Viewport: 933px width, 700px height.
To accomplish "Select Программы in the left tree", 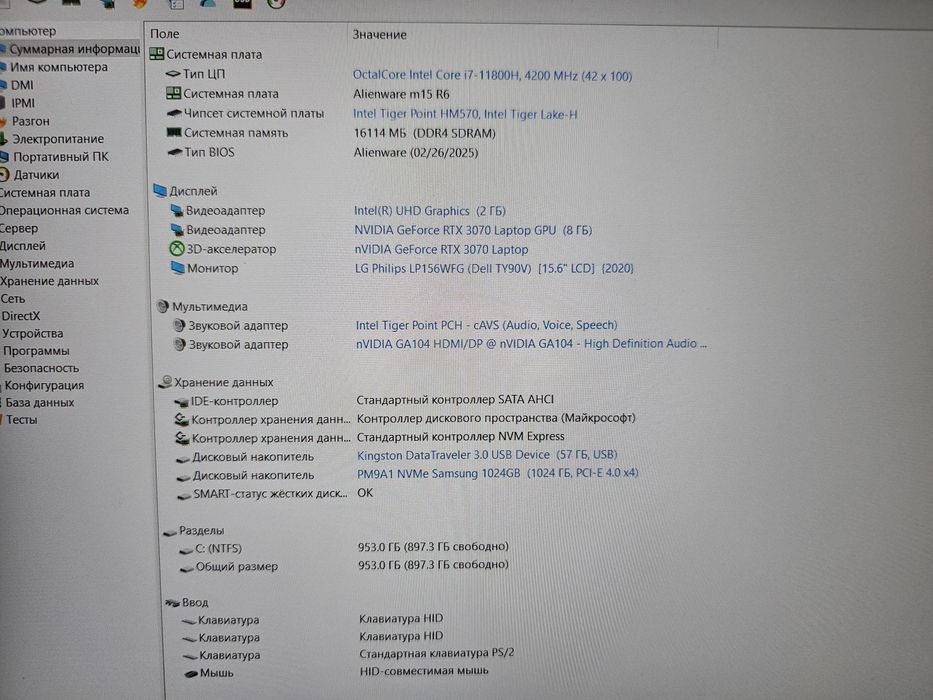I will click(36, 351).
